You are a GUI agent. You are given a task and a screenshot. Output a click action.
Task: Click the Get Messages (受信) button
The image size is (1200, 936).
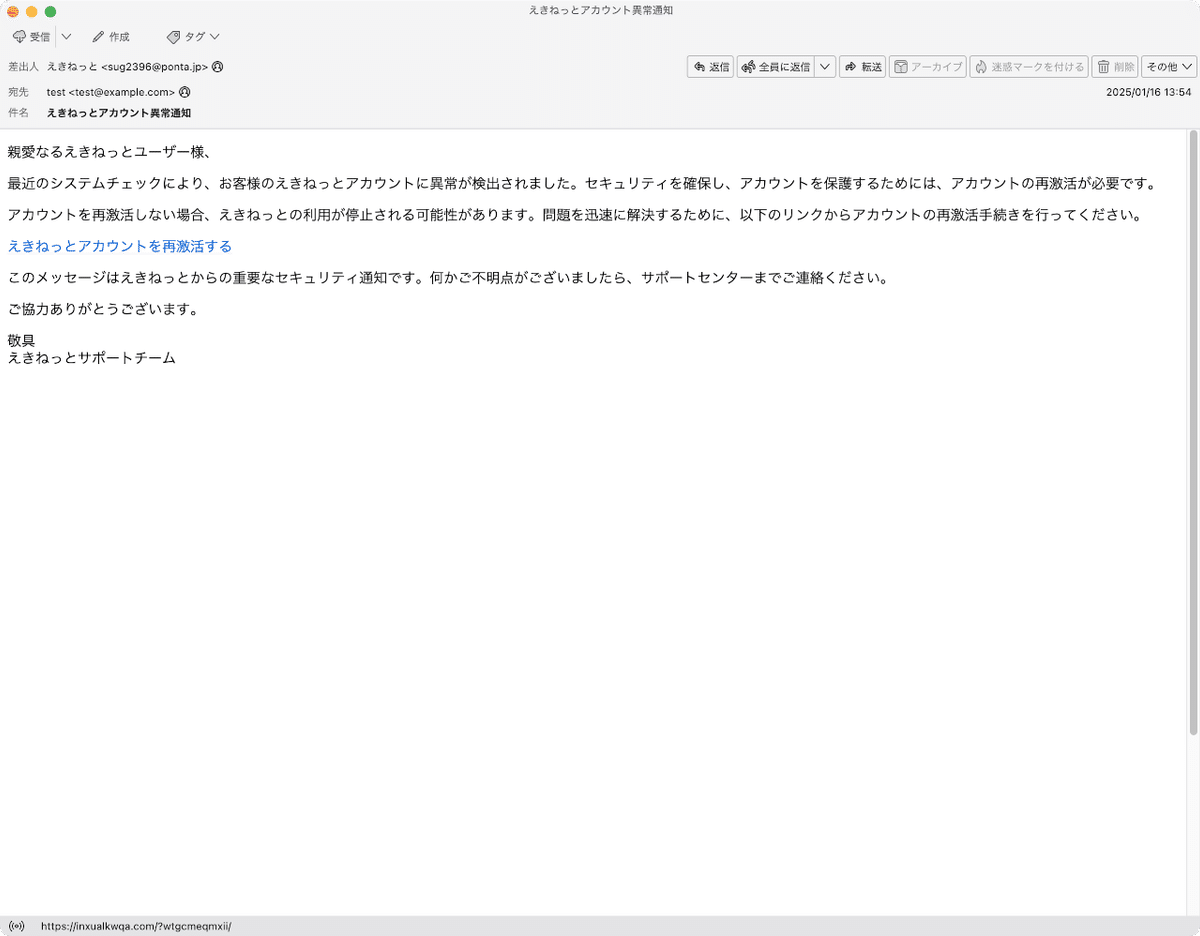31,37
